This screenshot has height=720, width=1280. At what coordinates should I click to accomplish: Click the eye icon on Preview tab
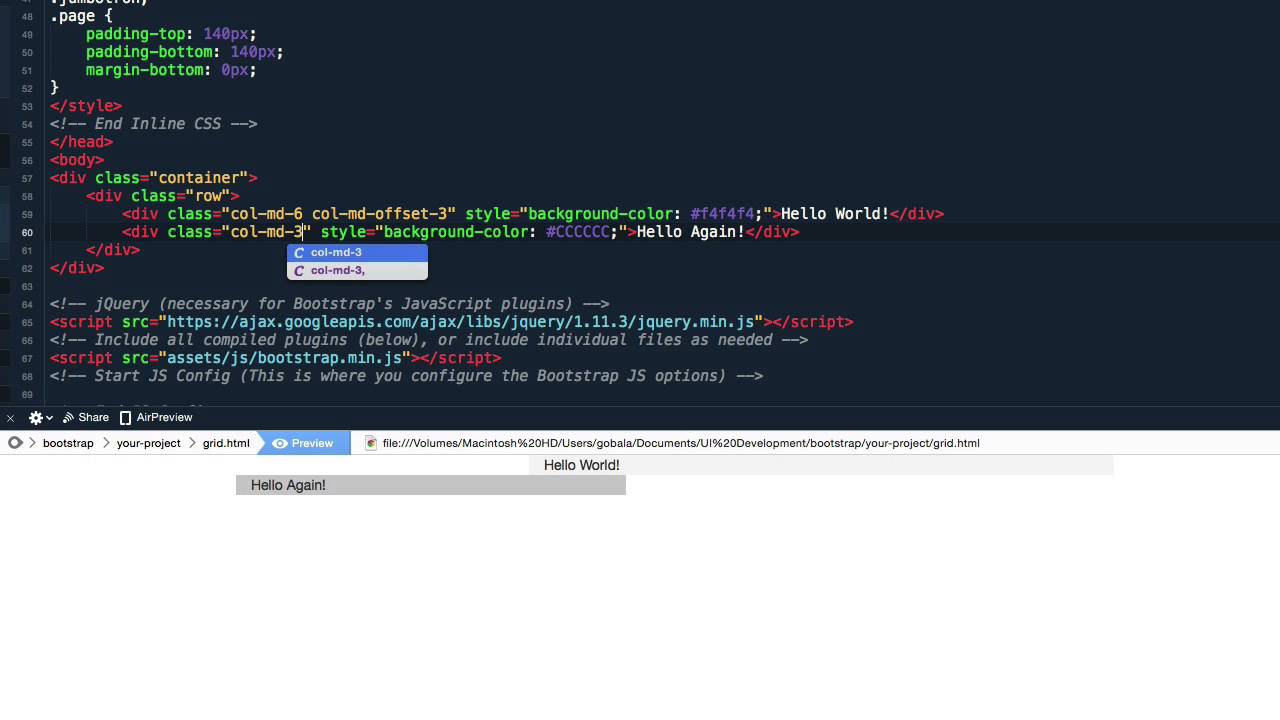pyautogui.click(x=280, y=443)
